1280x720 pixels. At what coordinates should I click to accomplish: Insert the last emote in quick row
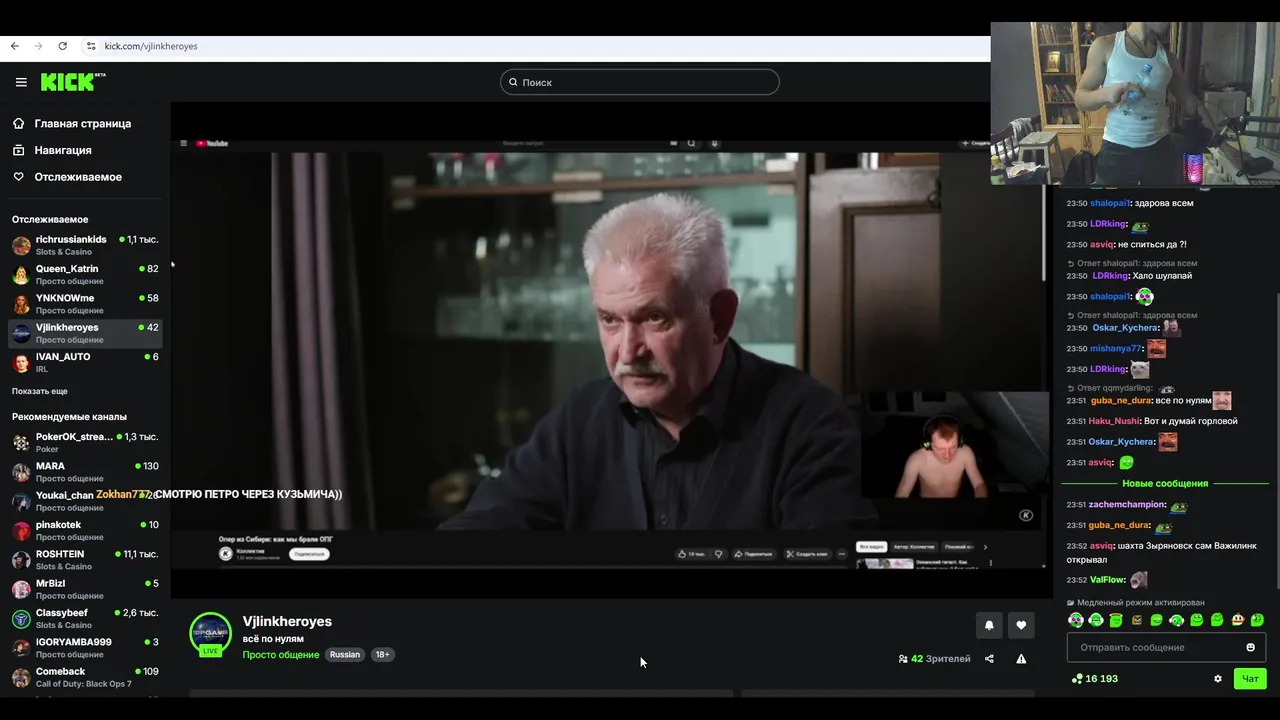click(1257, 620)
